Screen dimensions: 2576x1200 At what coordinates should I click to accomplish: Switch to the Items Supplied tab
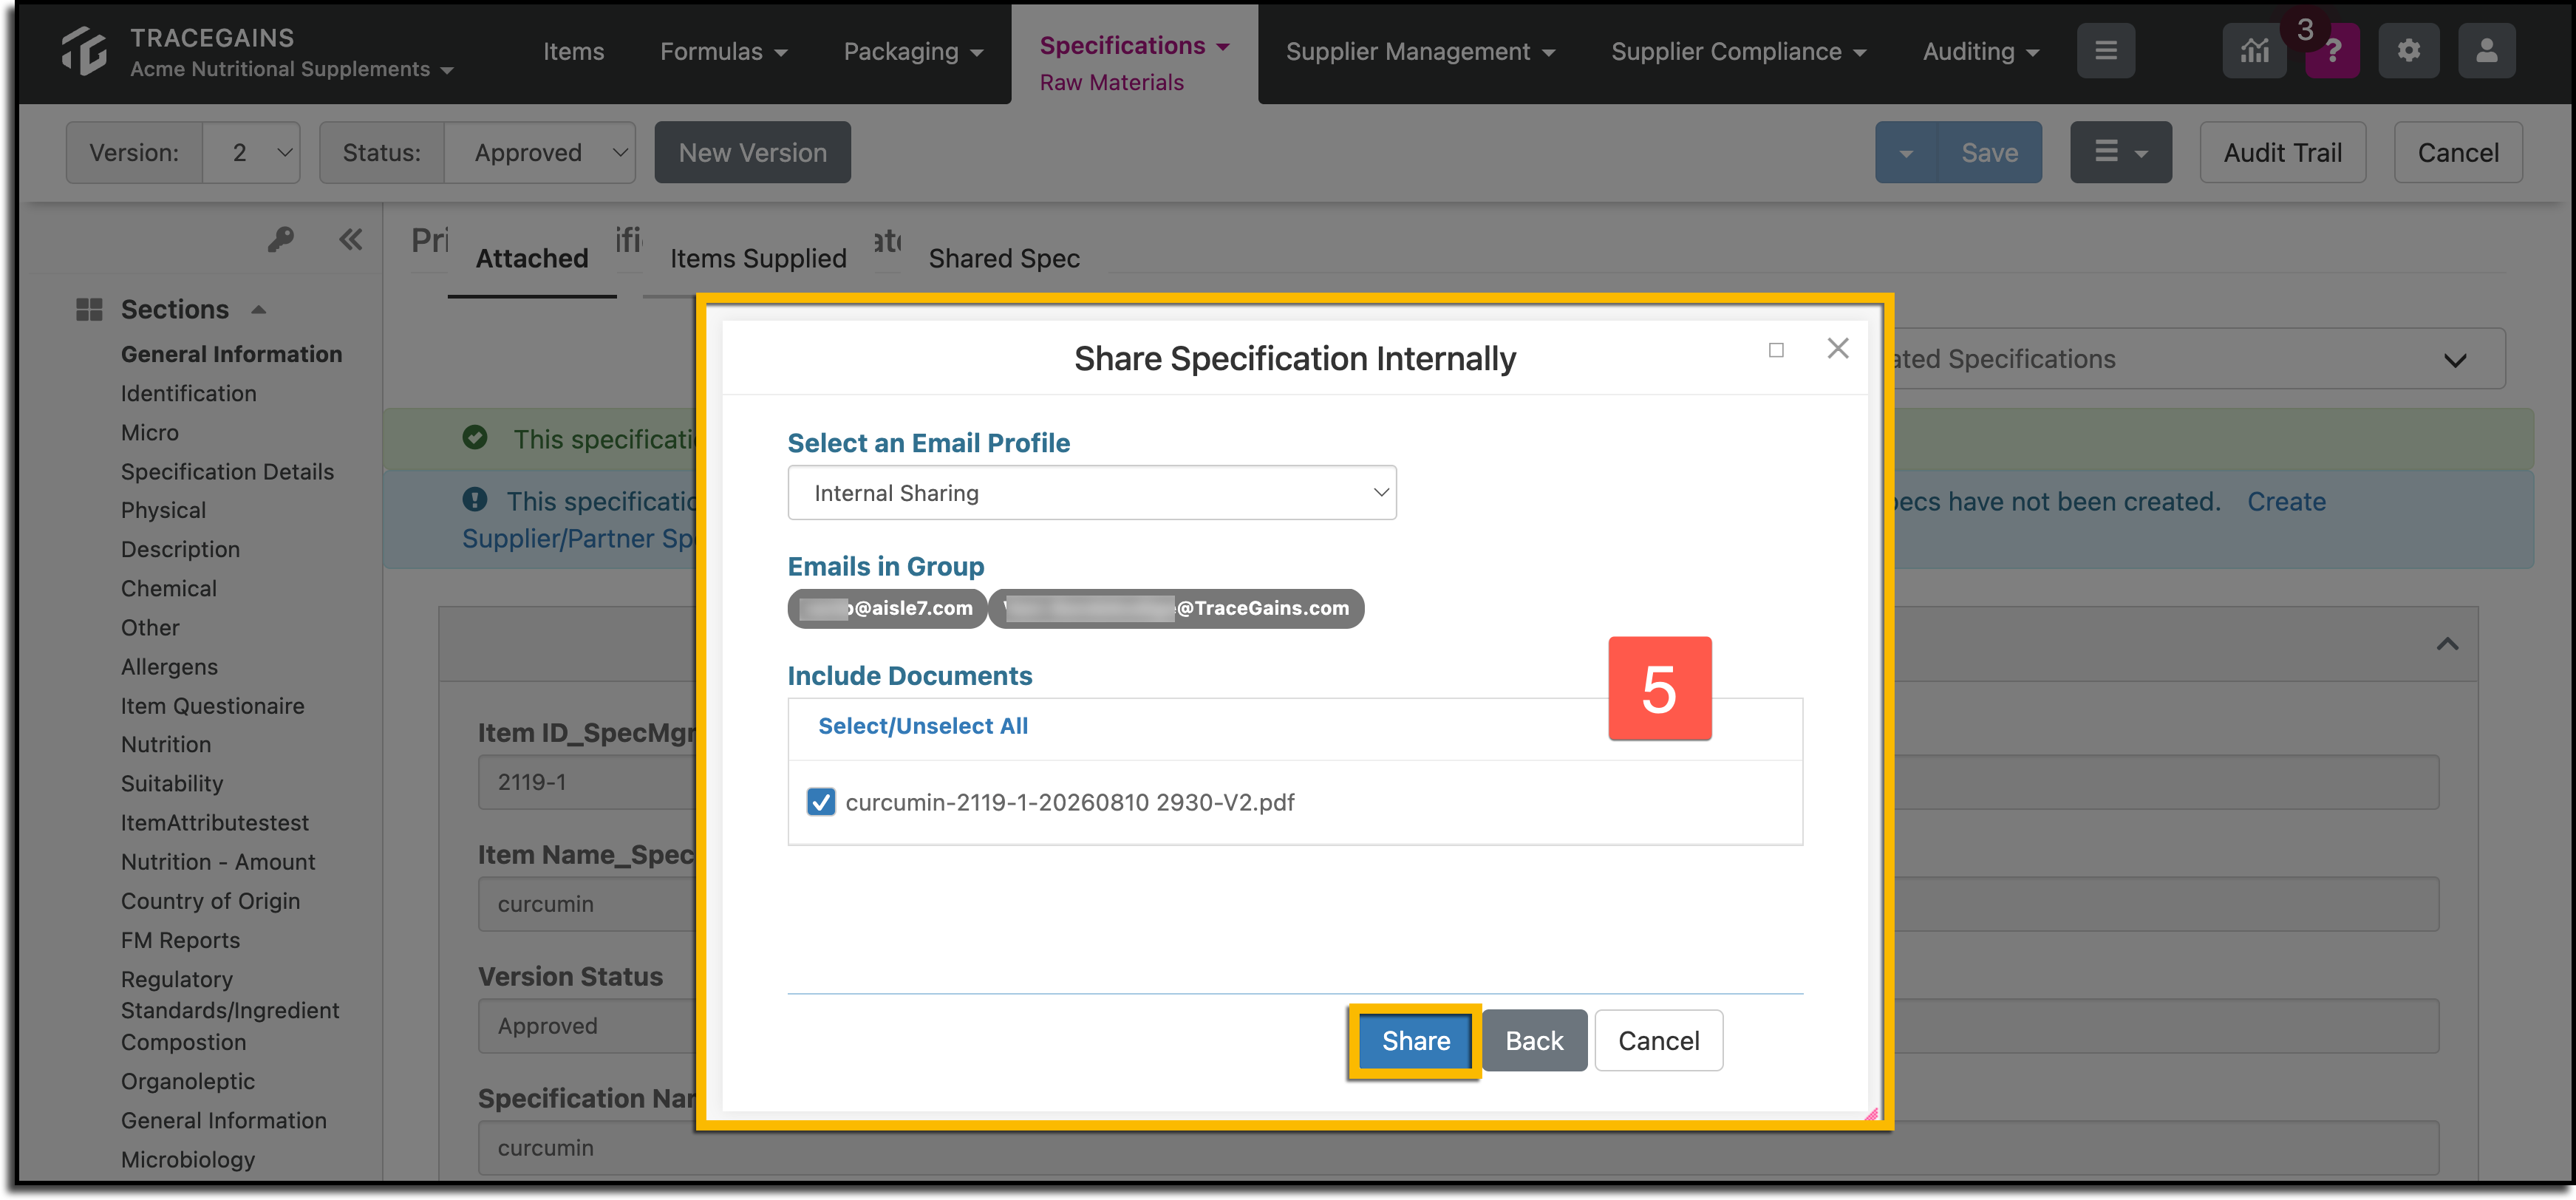tap(758, 258)
